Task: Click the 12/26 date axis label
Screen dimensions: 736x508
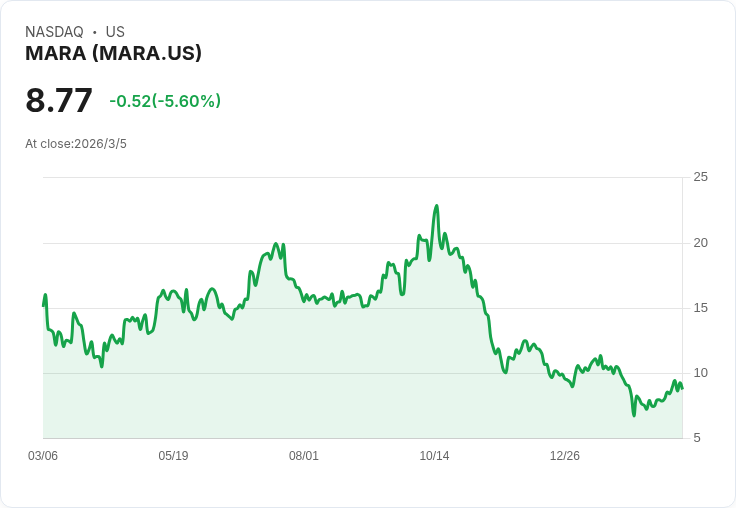Action: pyautogui.click(x=565, y=456)
